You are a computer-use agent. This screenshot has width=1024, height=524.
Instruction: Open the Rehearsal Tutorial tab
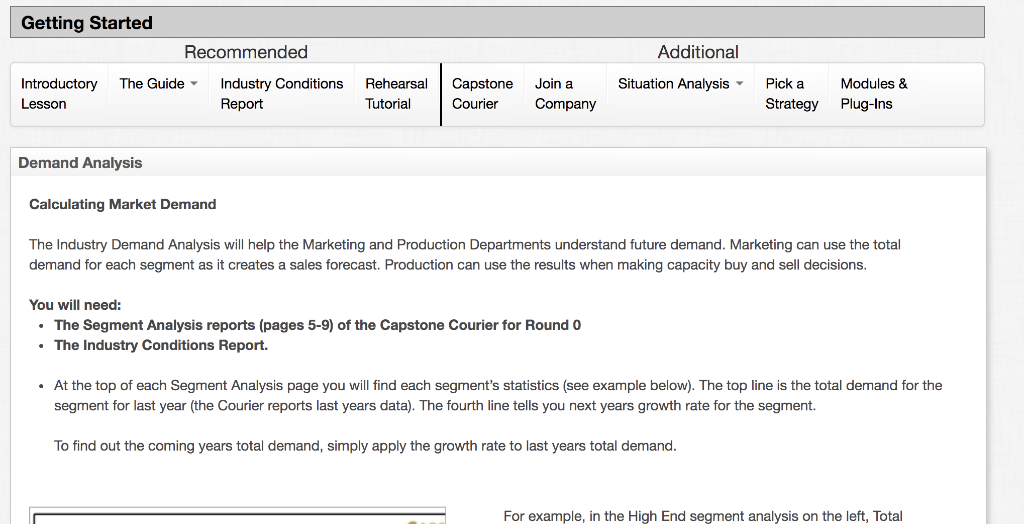(x=396, y=94)
